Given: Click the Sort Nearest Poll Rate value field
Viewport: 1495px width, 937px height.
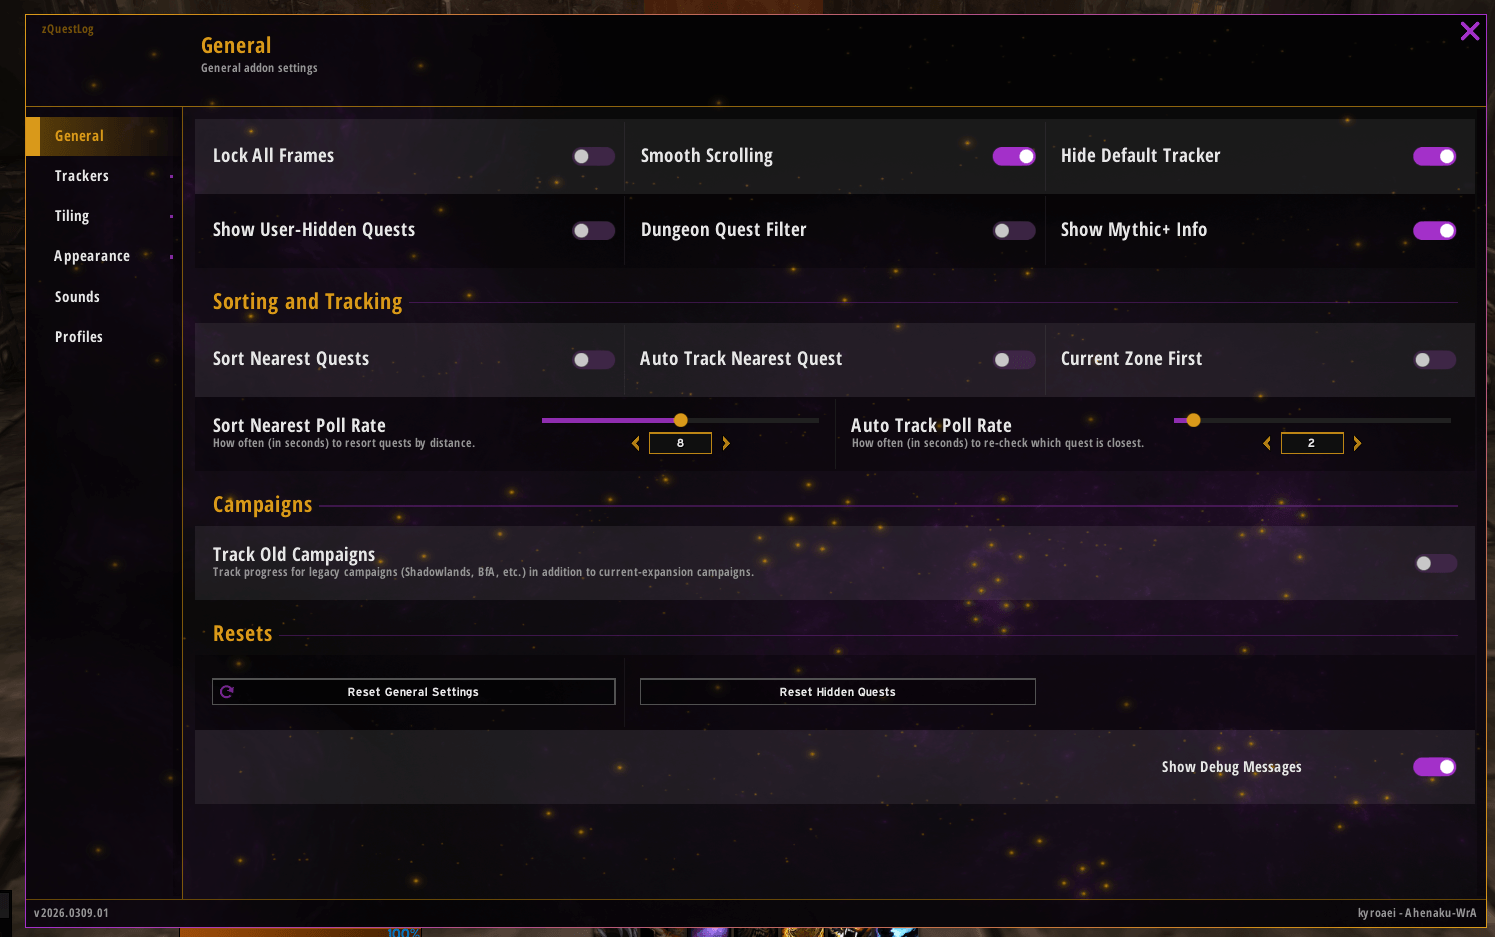Looking at the screenshot, I should point(680,443).
